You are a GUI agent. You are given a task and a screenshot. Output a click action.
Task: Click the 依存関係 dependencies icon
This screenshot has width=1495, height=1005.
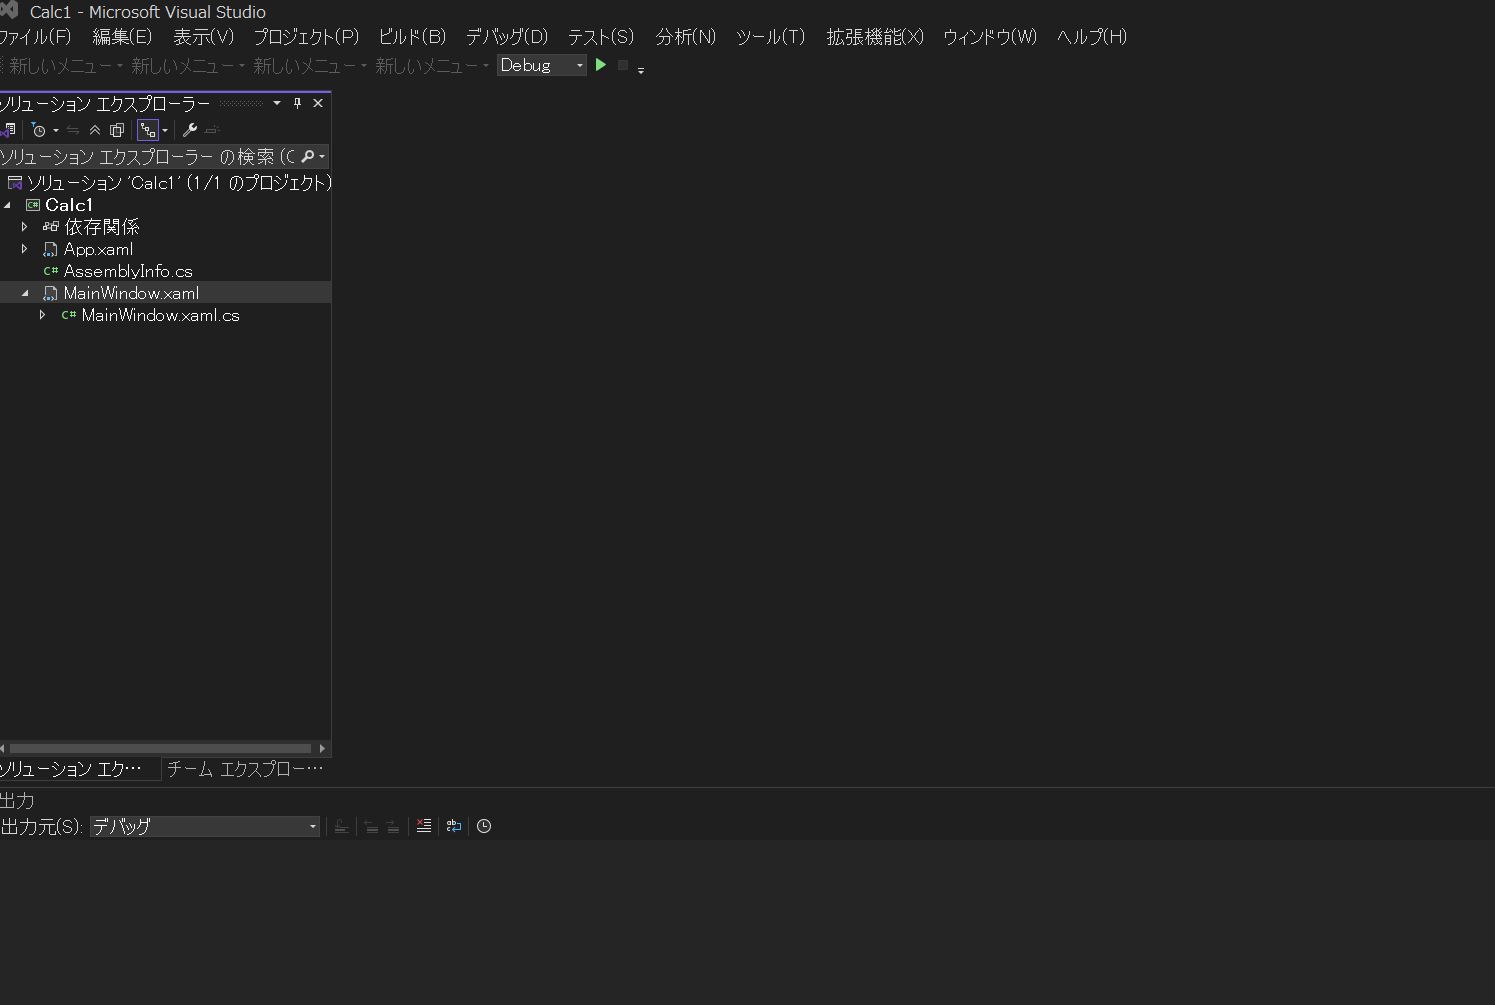click(51, 227)
